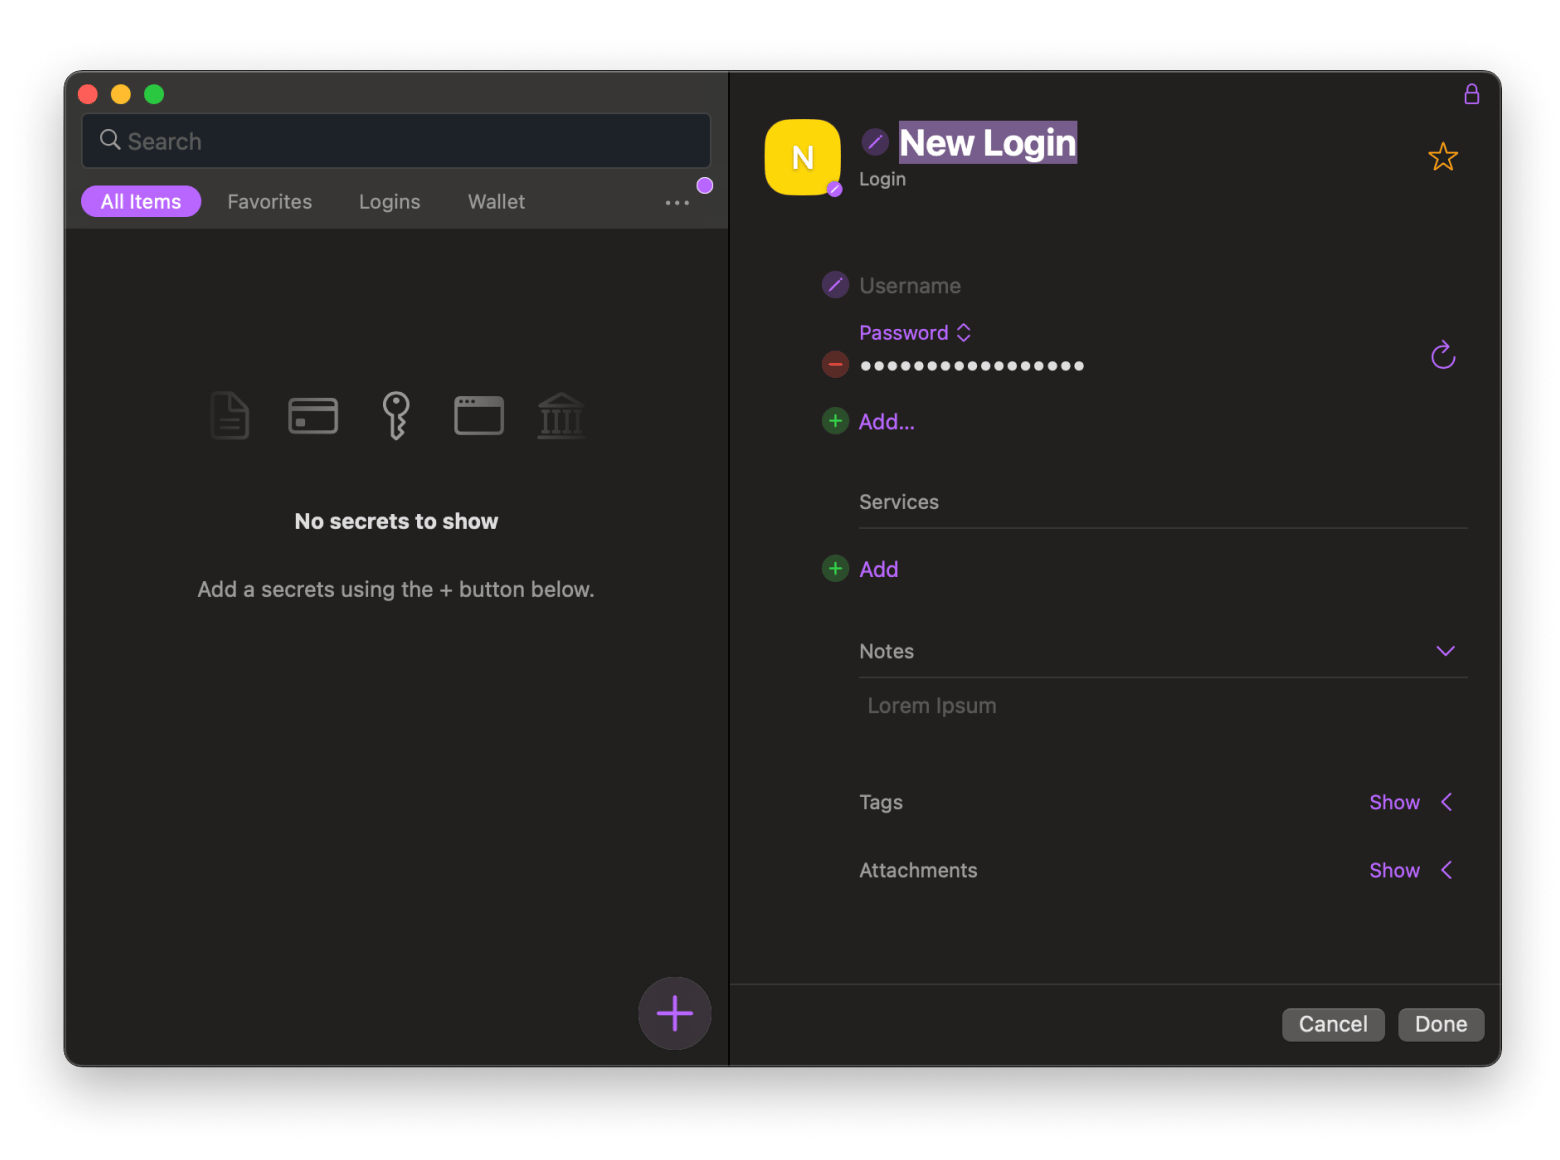Click the yellow N item icon
1560x1160 pixels.
(802, 157)
